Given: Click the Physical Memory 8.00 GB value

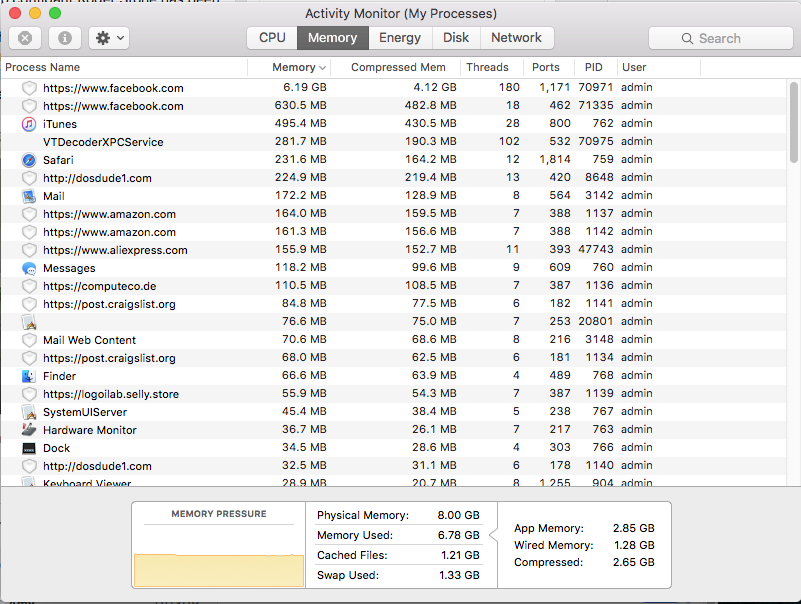Looking at the screenshot, I should pyautogui.click(x=458, y=515).
